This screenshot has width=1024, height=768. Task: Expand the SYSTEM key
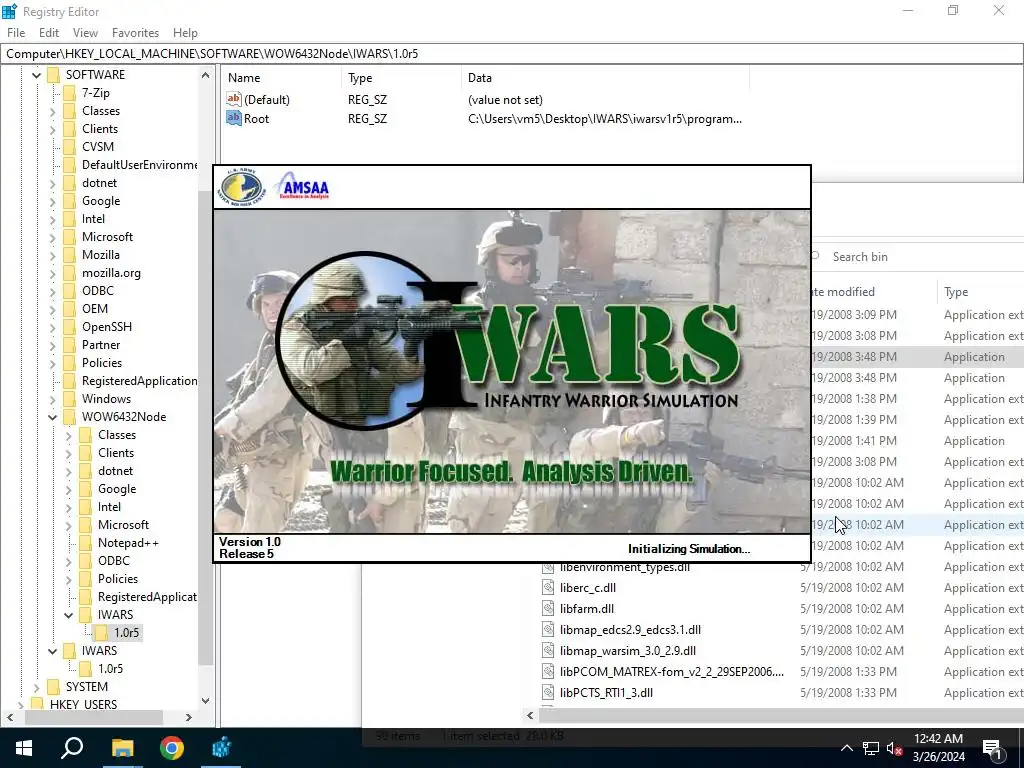point(37,687)
